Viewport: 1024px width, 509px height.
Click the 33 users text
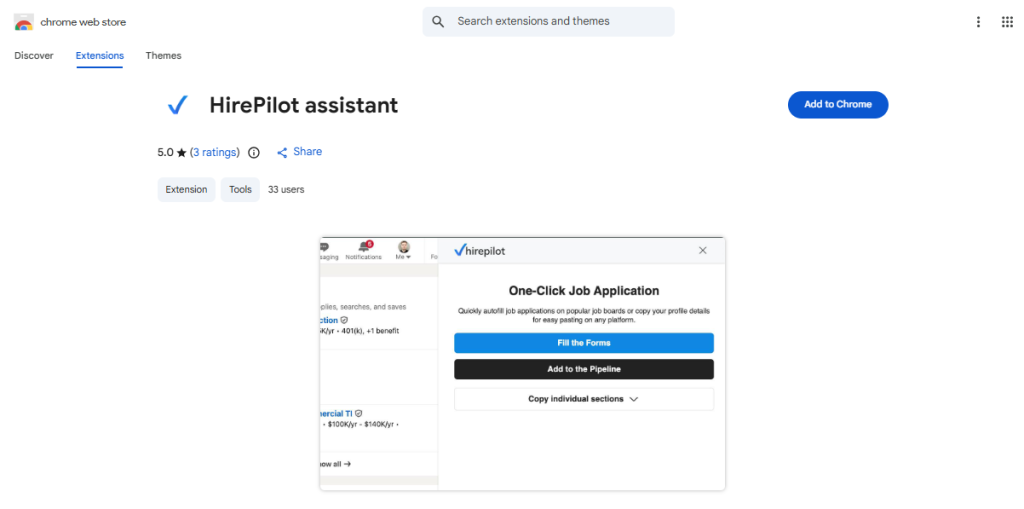pyautogui.click(x=286, y=189)
